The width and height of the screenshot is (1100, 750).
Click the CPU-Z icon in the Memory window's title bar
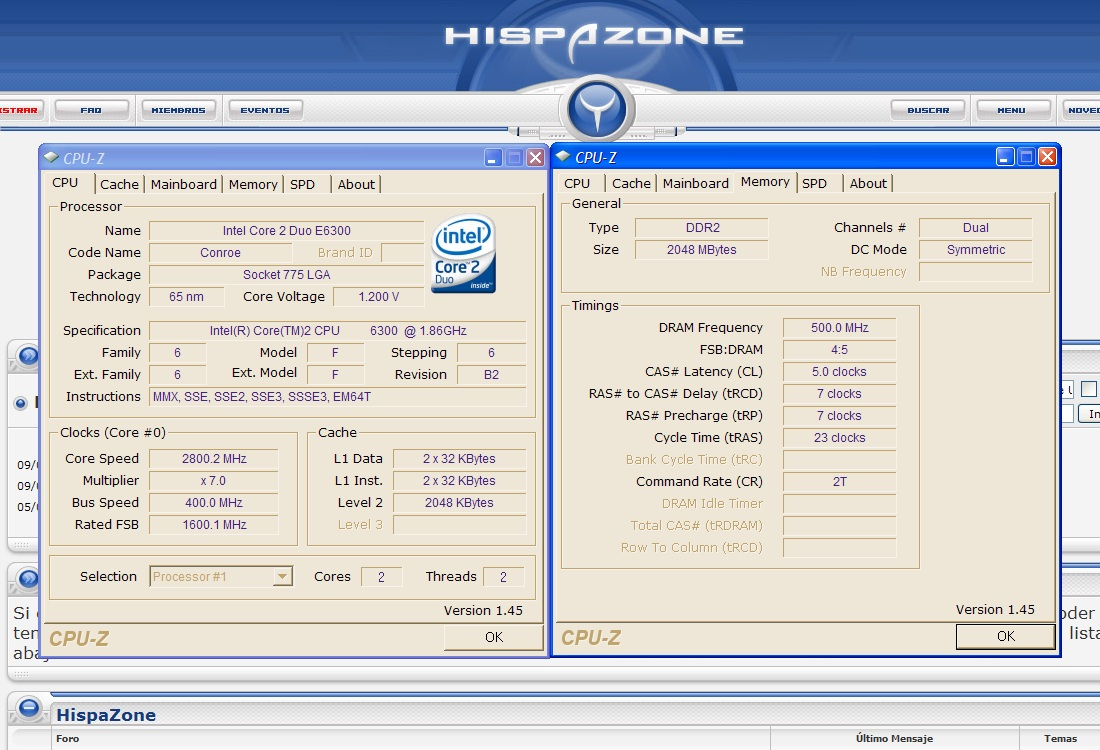[x=563, y=157]
